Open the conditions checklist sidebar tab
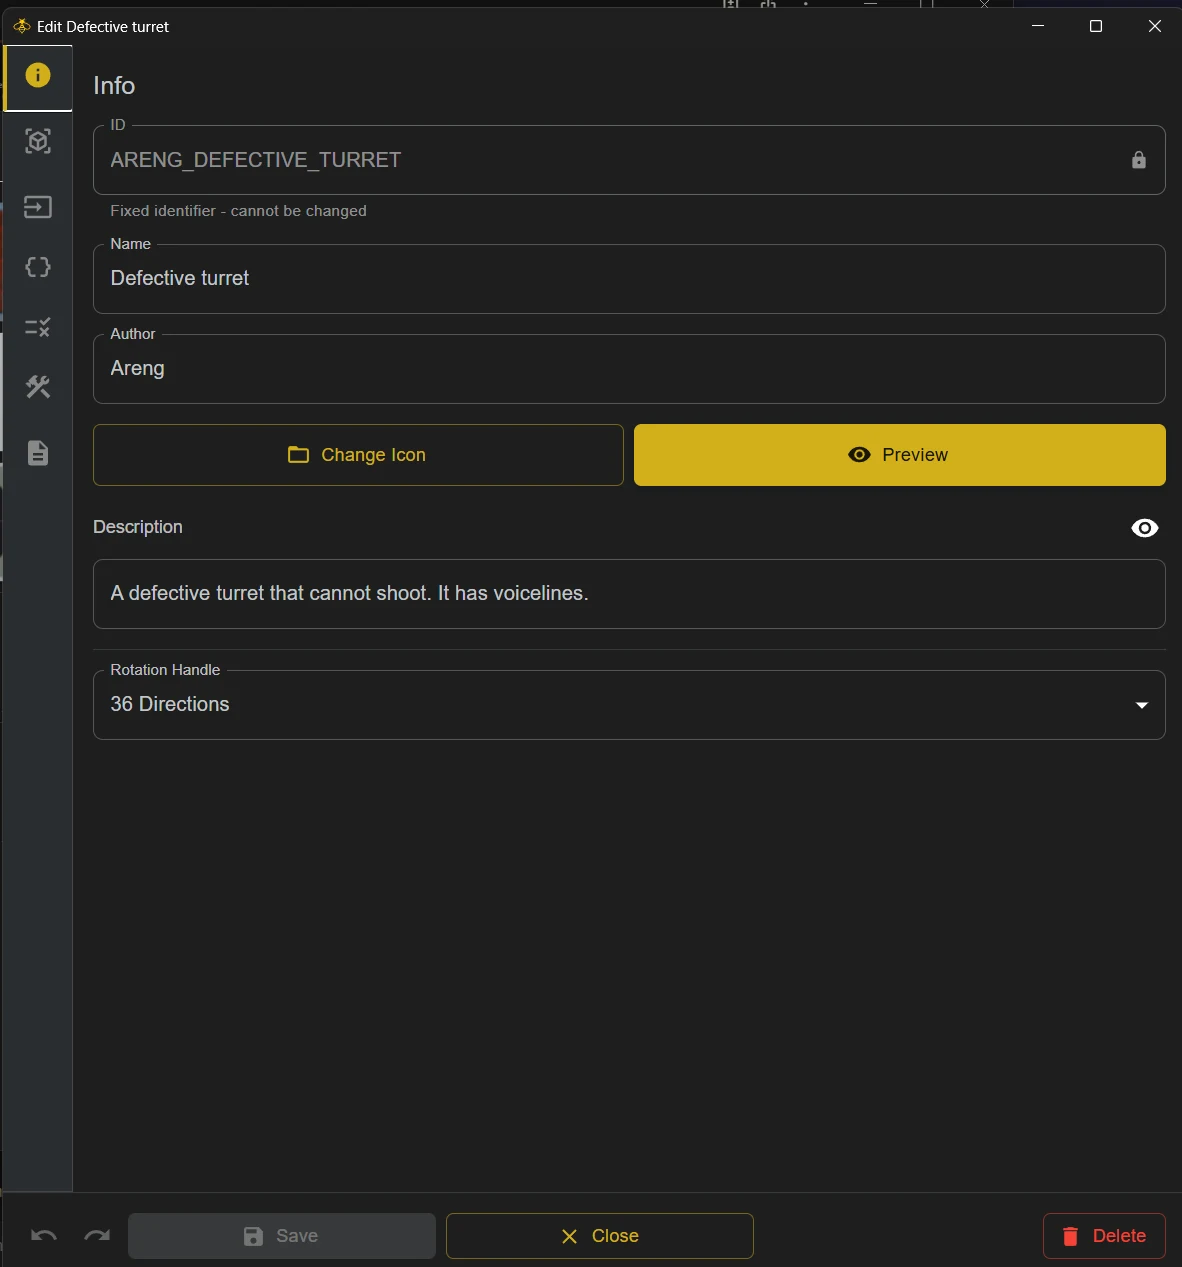The width and height of the screenshot is (1182, 1267). 38,327
